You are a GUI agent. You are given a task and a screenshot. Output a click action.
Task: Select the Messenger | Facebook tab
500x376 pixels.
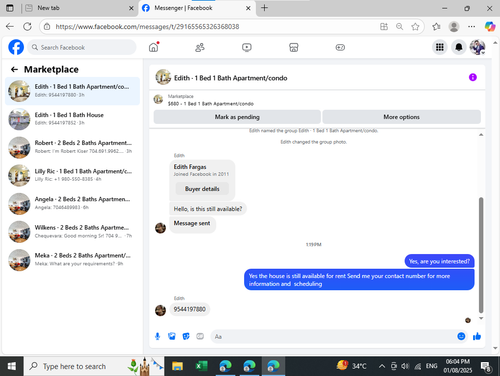(x=197, y=8)
